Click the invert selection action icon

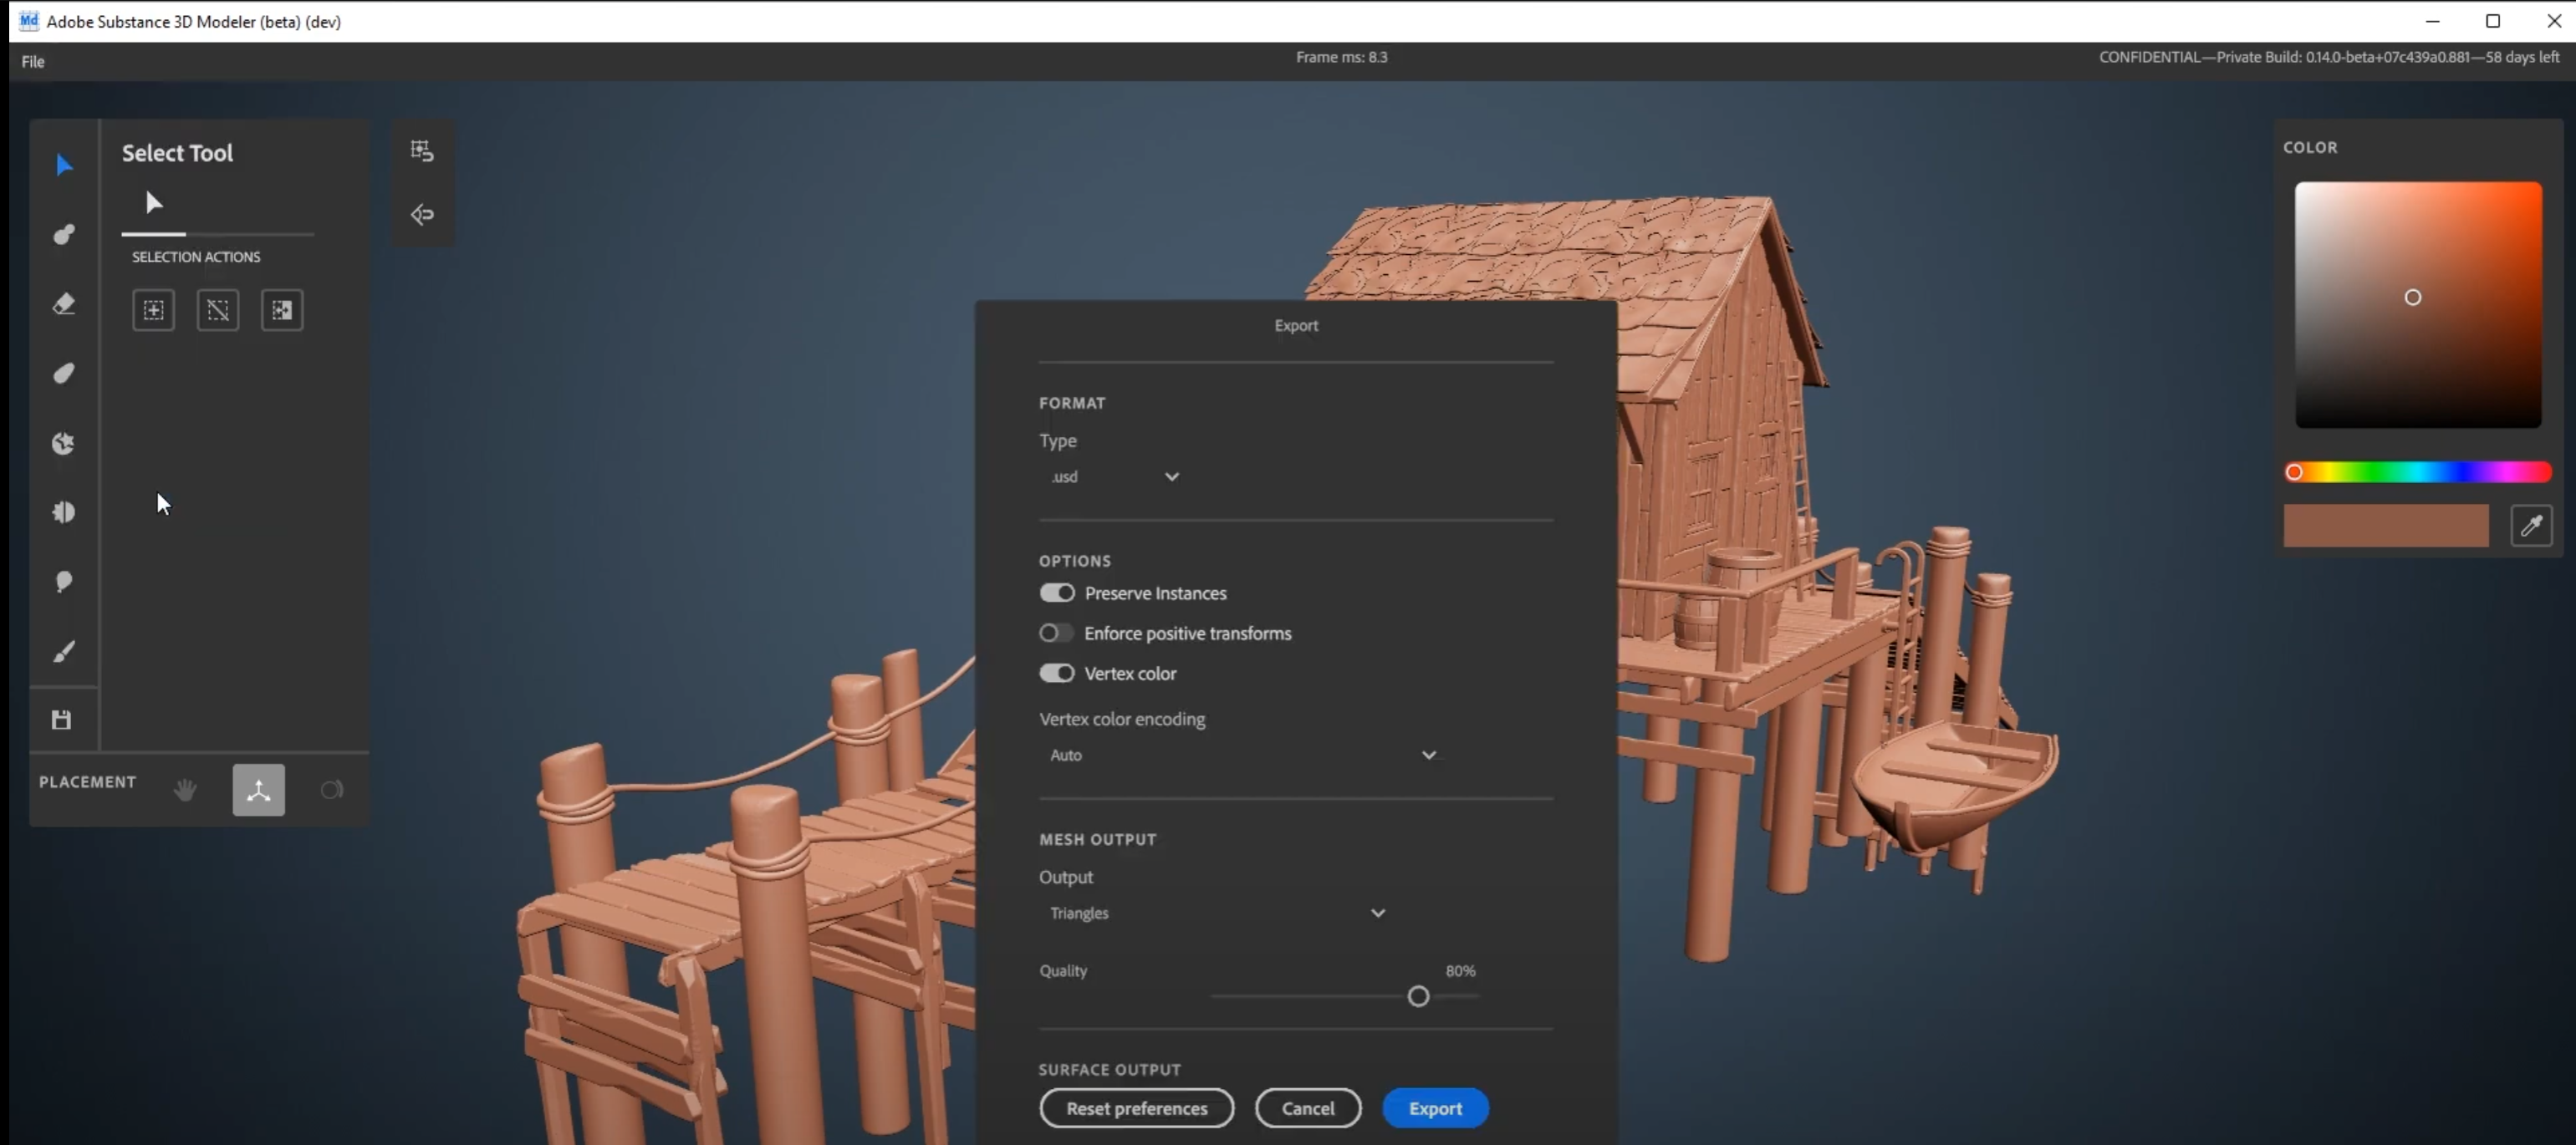pos(282,310)
